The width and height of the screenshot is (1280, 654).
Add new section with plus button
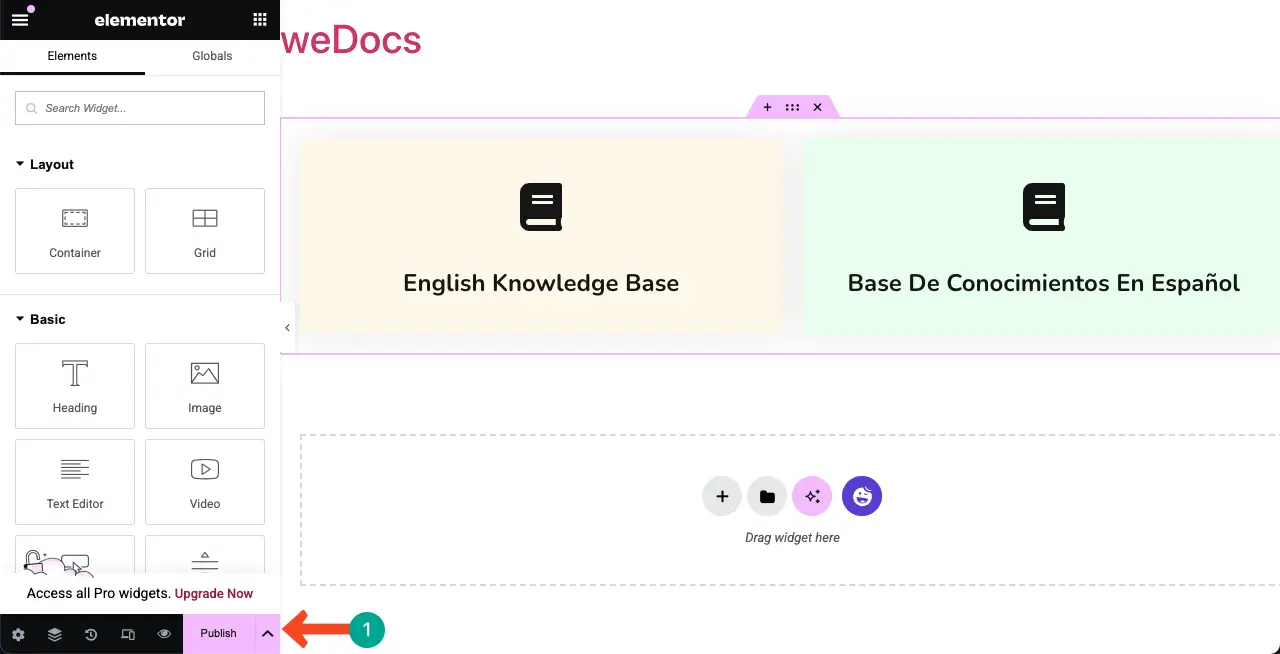tap(722, 496)
